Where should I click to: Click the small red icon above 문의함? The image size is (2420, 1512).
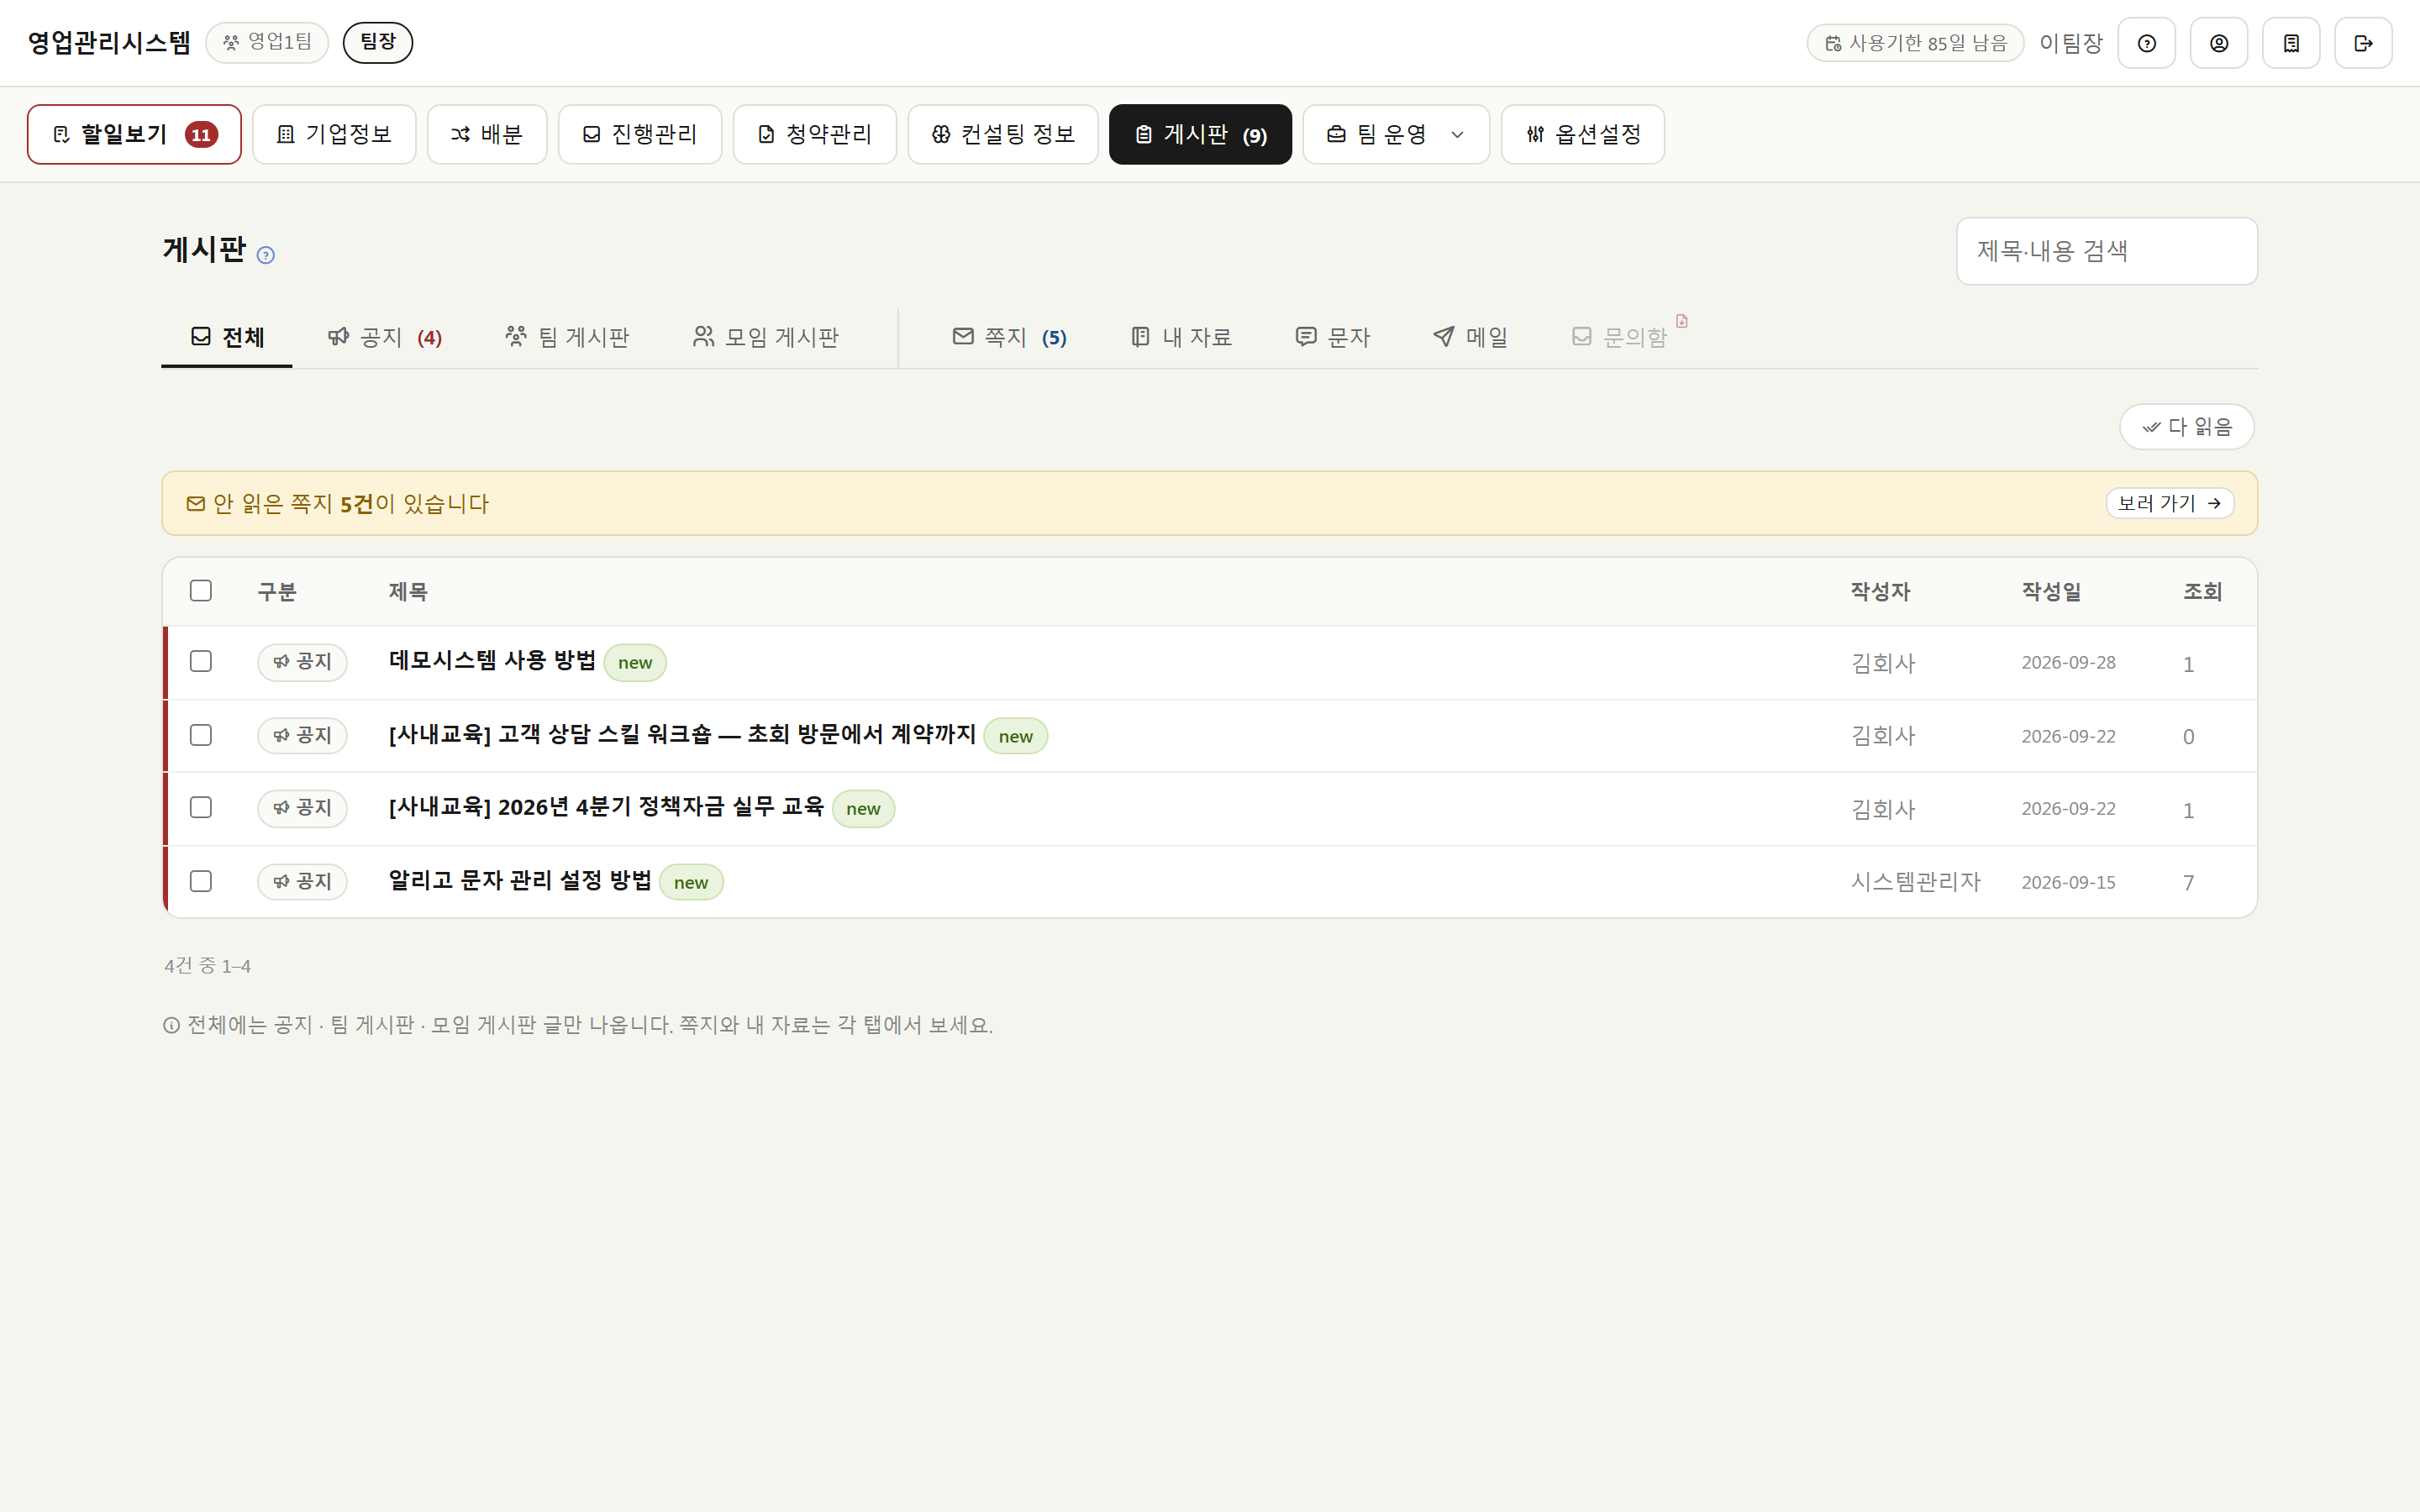1682,321
